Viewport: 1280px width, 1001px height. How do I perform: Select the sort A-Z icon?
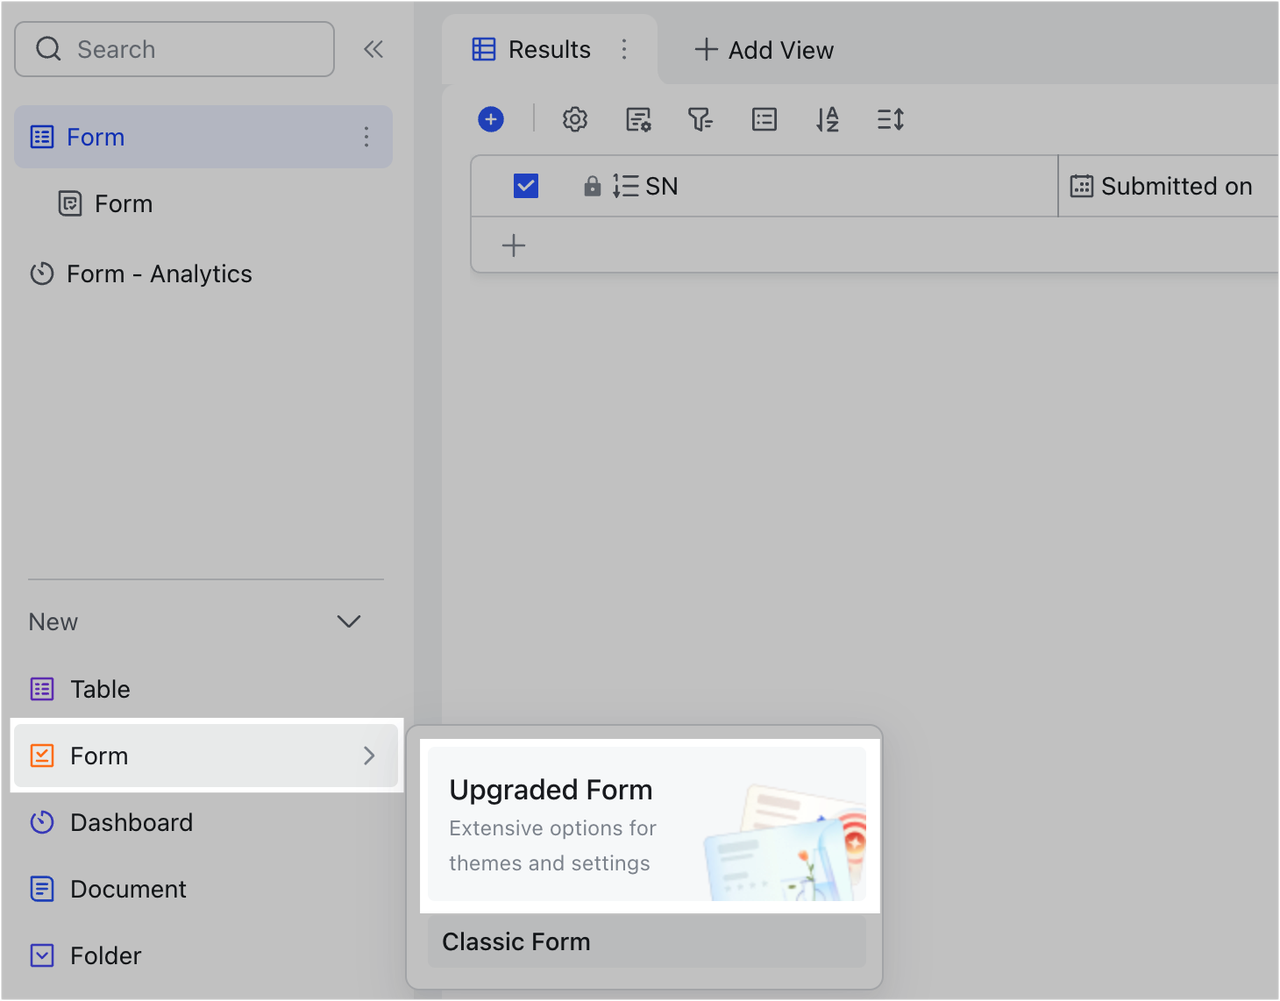[827, 119]
